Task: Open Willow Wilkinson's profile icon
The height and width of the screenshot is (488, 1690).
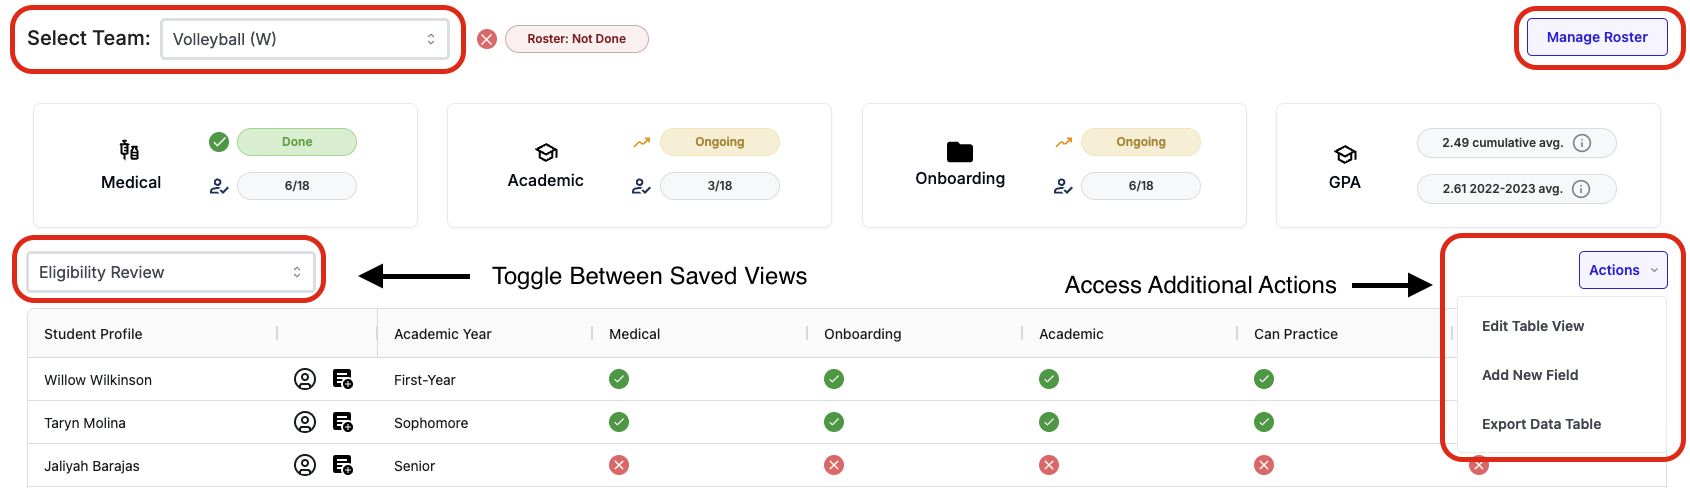Action: click(305, 379)
